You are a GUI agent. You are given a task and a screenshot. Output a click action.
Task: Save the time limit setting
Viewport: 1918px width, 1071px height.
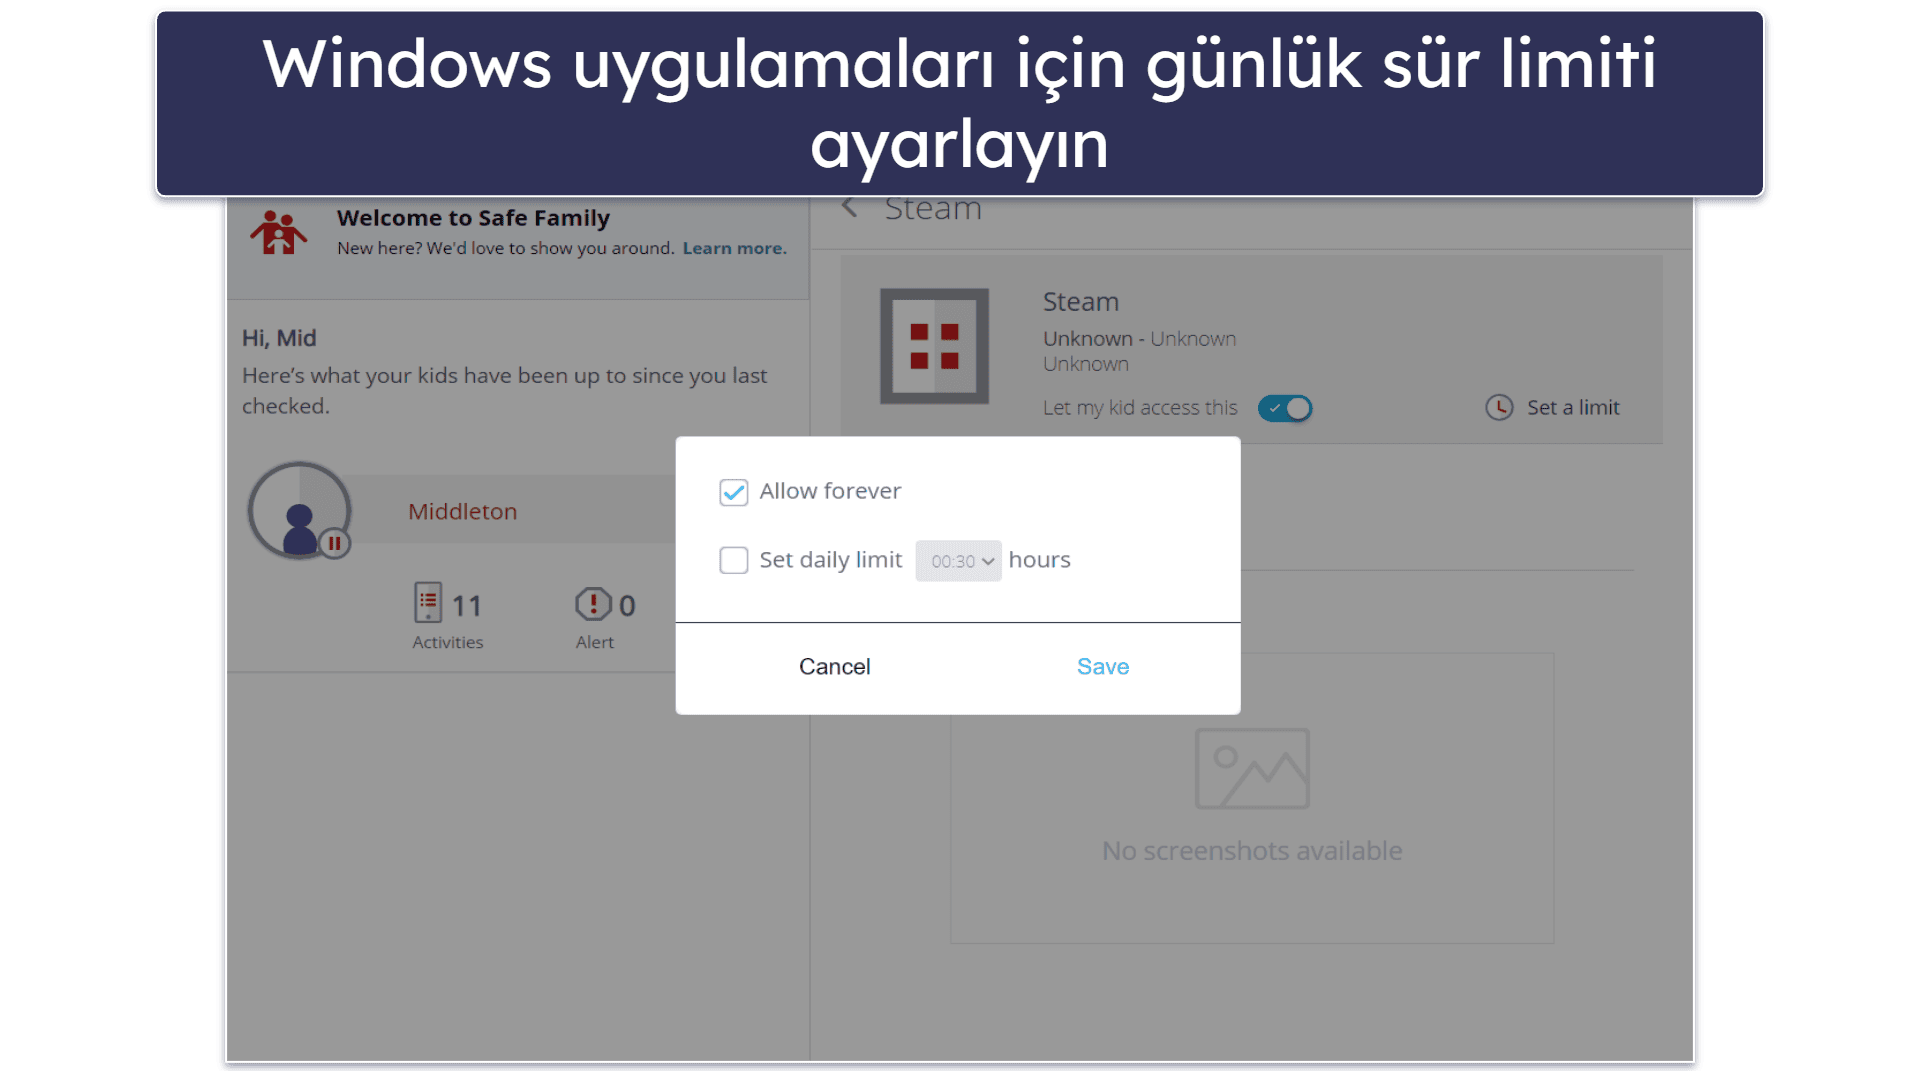[1103, 667]
